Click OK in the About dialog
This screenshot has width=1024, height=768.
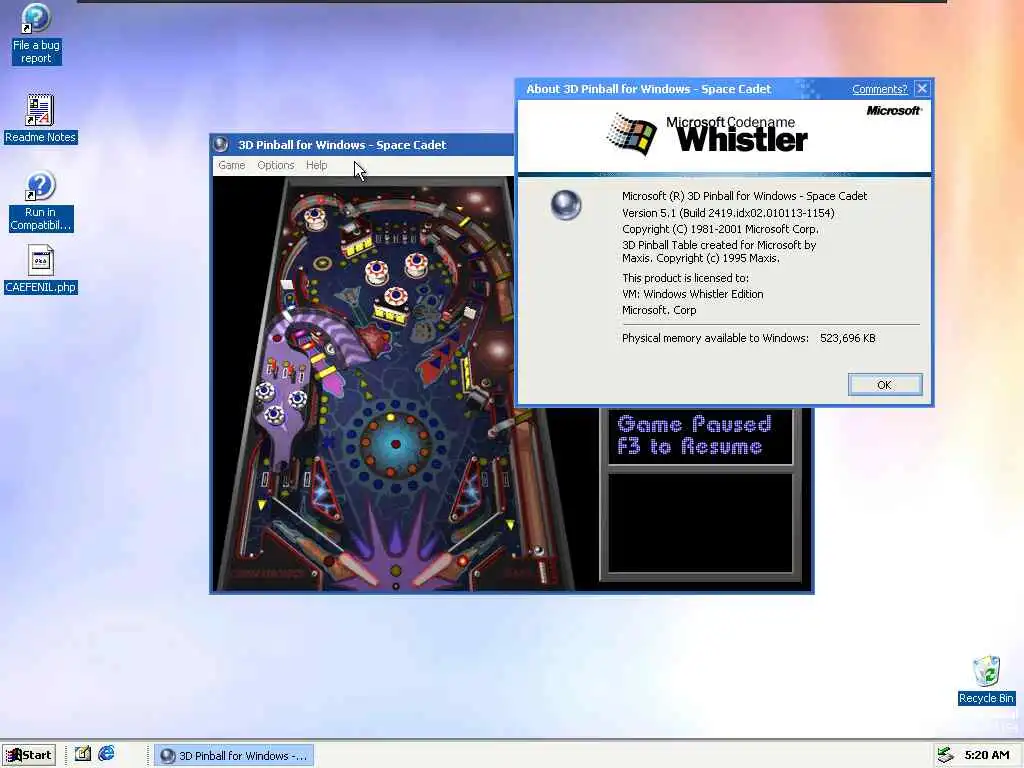pyautogui.click(x=885, y=385)
